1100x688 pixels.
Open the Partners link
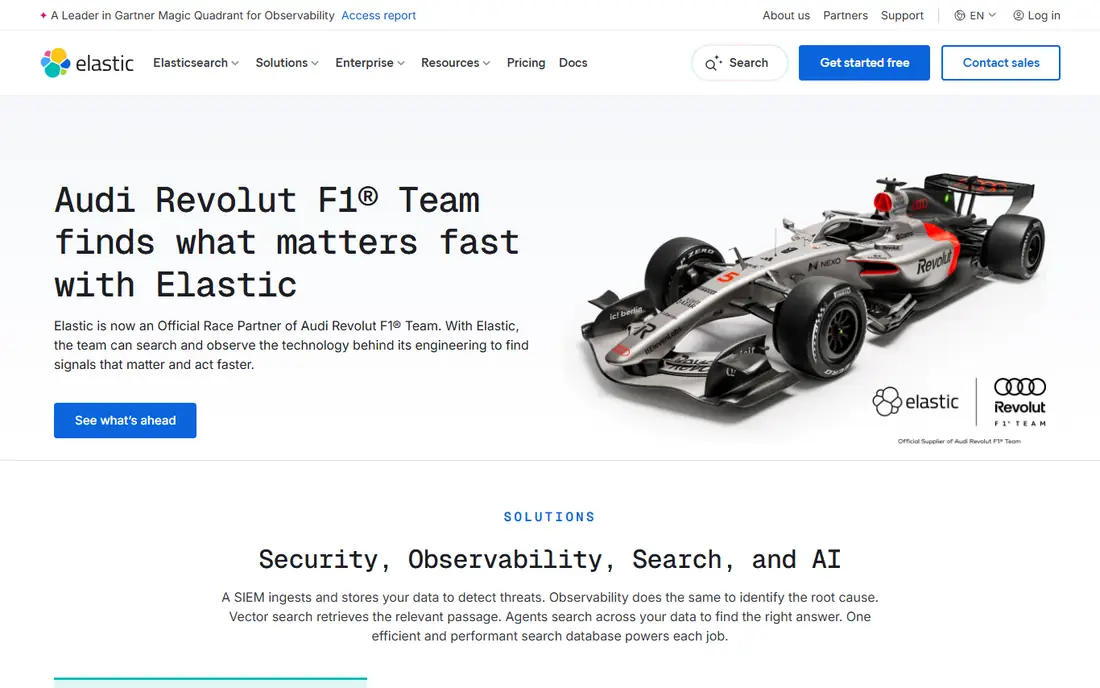[845, 15]
